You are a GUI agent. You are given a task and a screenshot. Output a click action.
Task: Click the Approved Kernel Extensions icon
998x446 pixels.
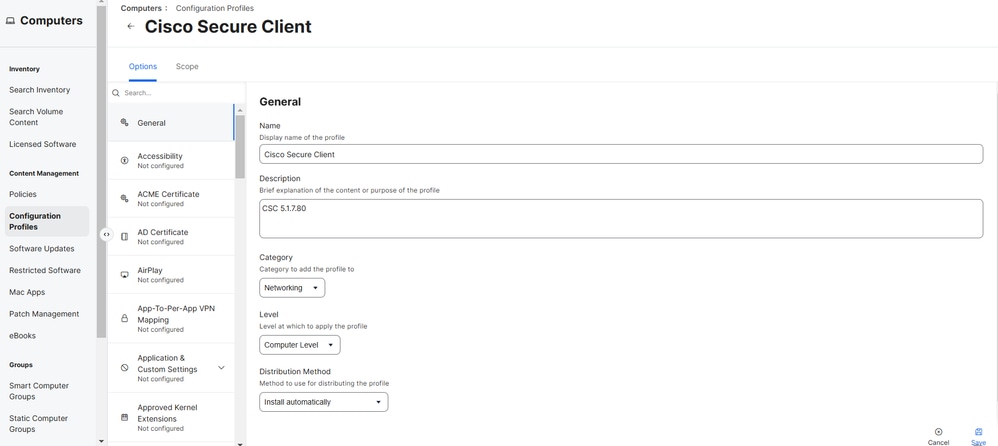tap(124, 417)
